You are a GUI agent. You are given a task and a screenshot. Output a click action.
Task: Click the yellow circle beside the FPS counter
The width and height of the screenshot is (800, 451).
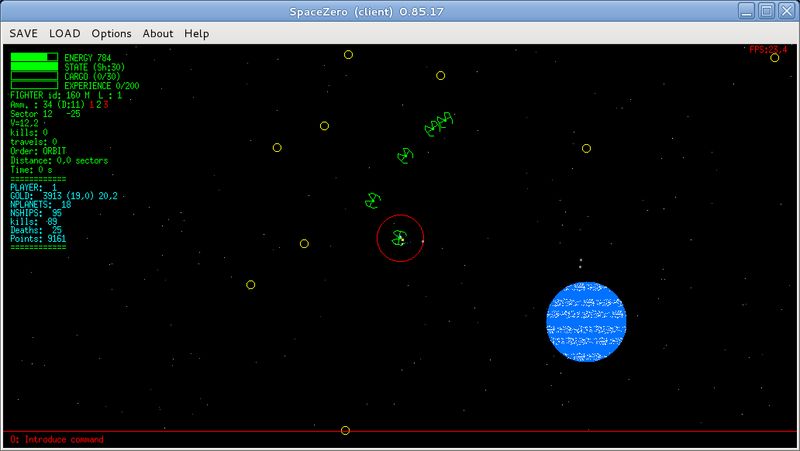pyautogui.click(x=774, y=58)
